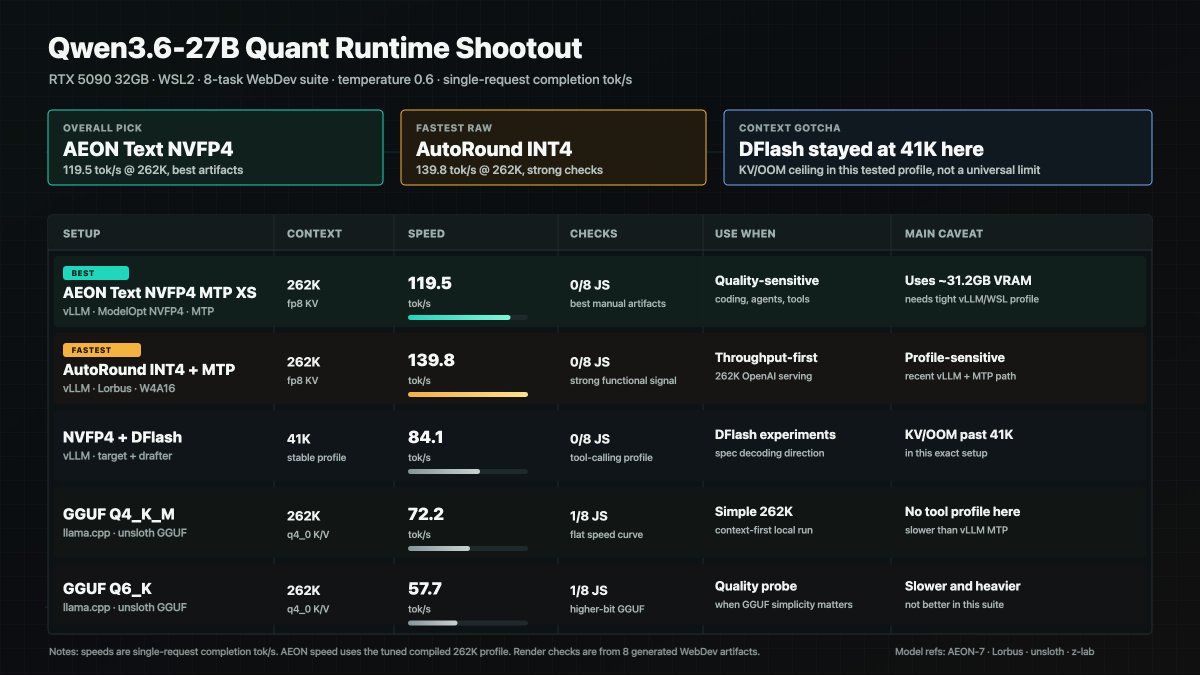Click the SETUP column header
Viewport: 1200px width, 675px height.
click(x=82, y=234)
